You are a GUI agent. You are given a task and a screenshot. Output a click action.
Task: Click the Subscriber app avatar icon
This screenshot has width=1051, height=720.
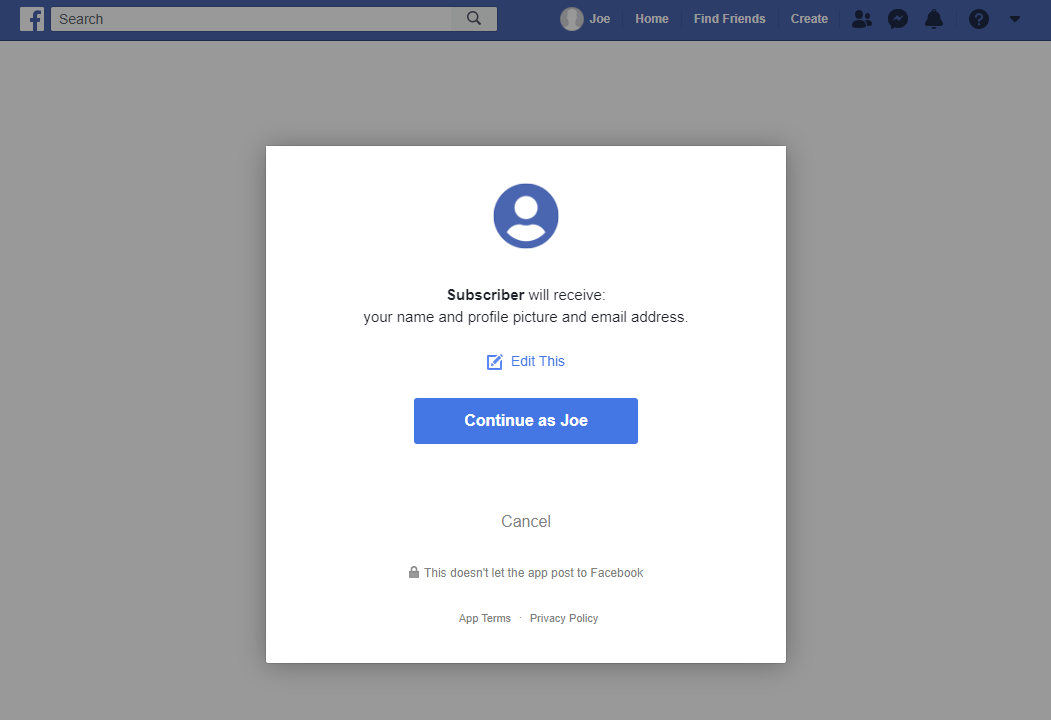click(526, 216)
